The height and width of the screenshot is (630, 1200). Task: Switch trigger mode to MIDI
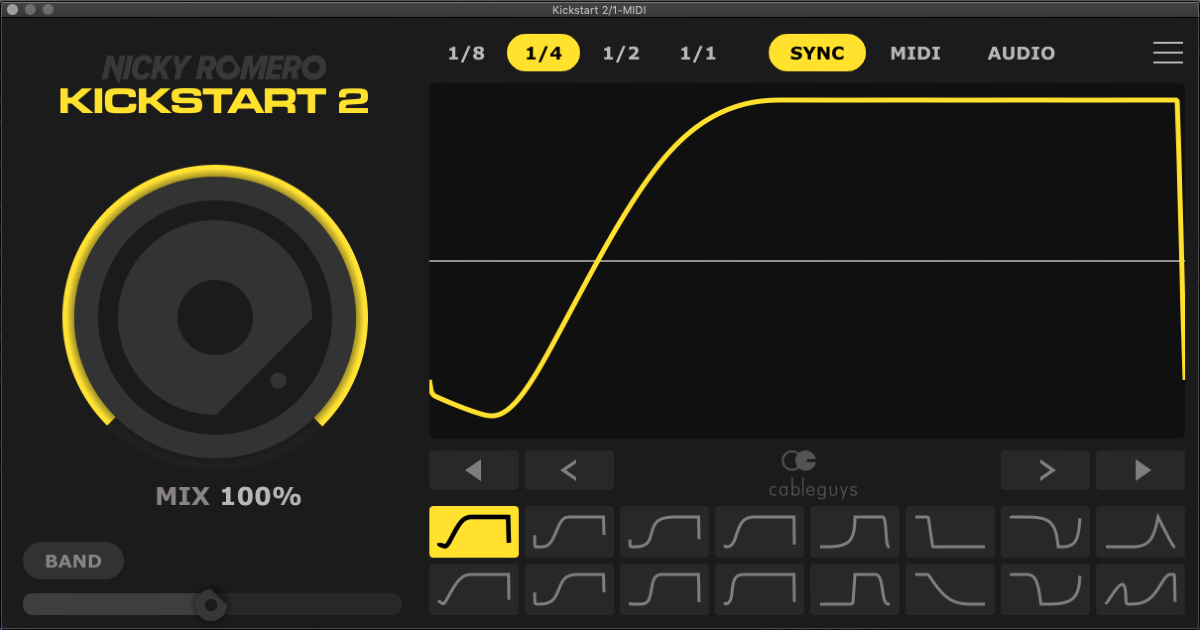point(915,53)
